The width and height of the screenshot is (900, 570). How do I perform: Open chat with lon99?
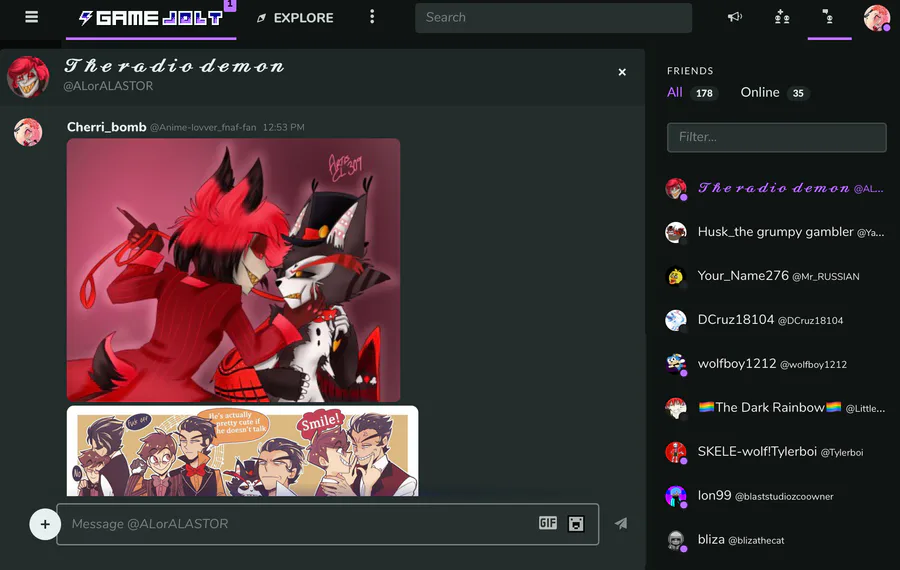tap(775, 496)
